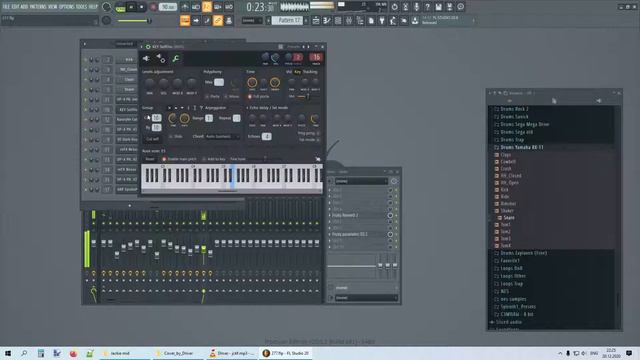Select the Cowbell sample in browser
Image resolution: width=640 pixels, height=360 pixels.
click(508, 162)
